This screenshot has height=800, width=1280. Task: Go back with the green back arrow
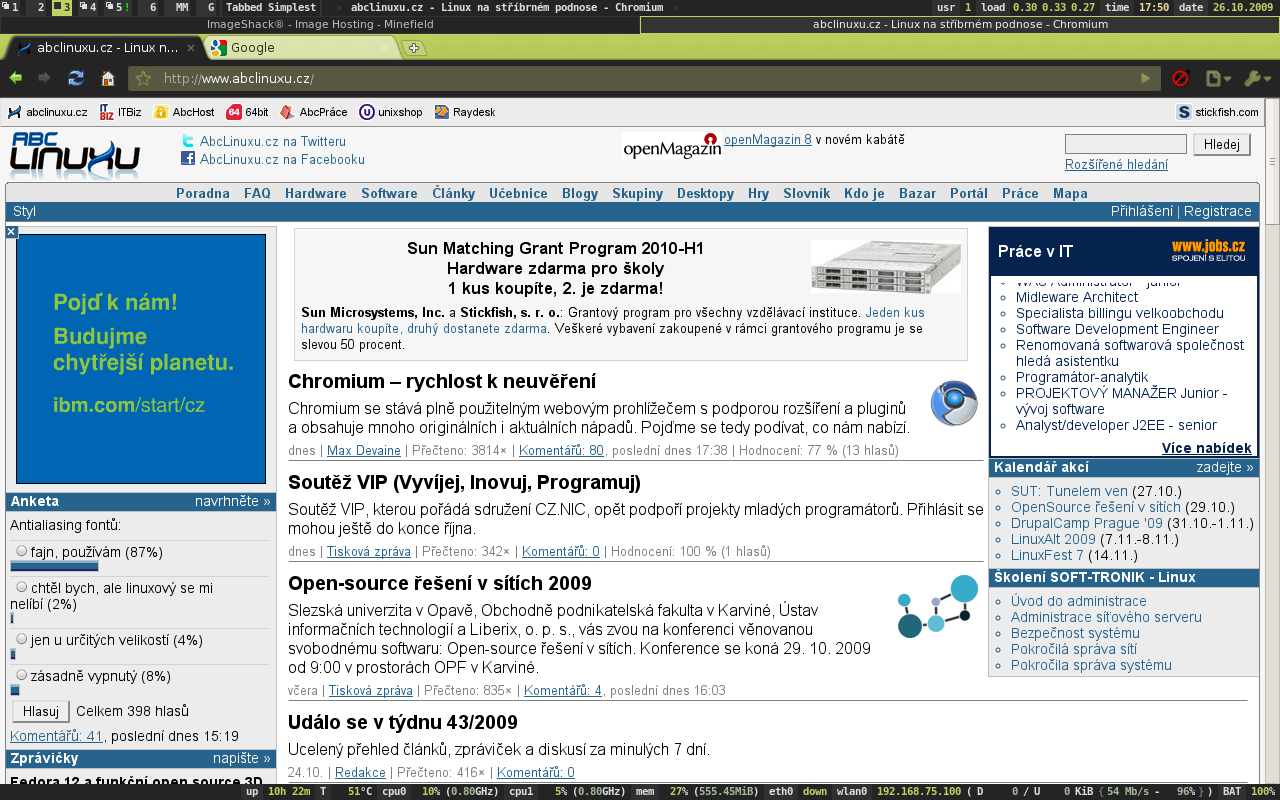click(x=16, y=78)
